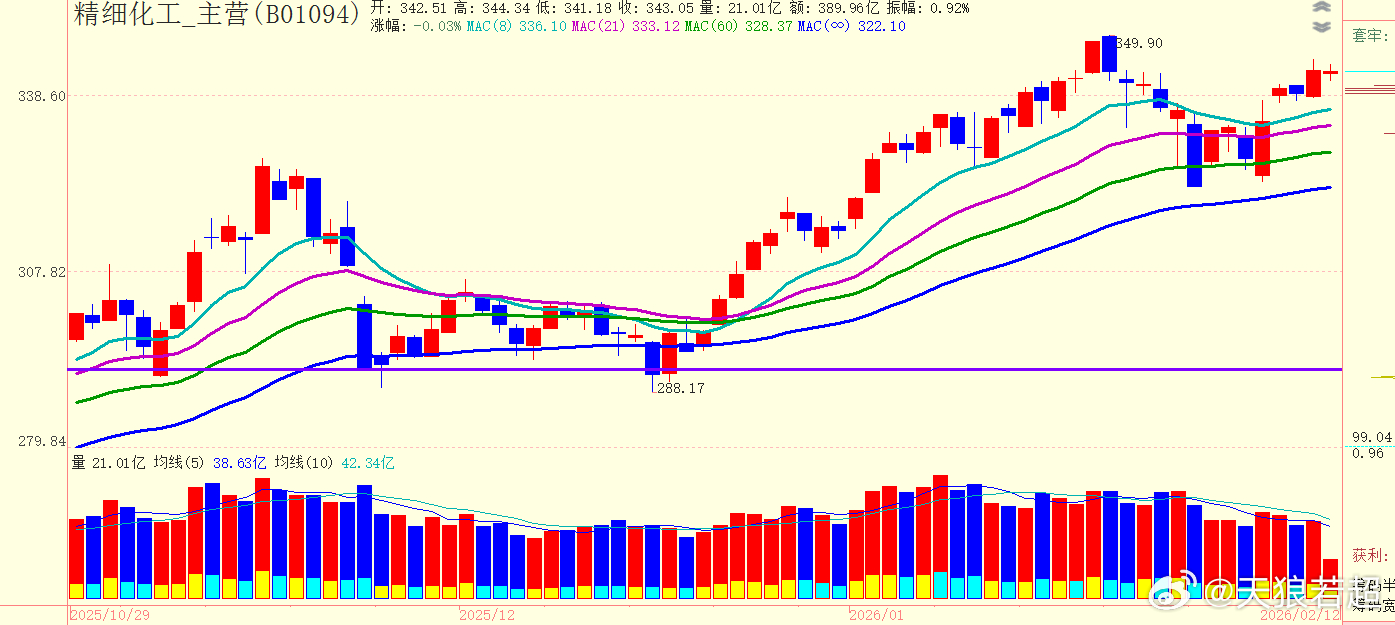Viewport: 1395px width, 625px height.
Task: Click the 开: 342.51 open price value
Action: pyautogui.click(x=409, y=8)
